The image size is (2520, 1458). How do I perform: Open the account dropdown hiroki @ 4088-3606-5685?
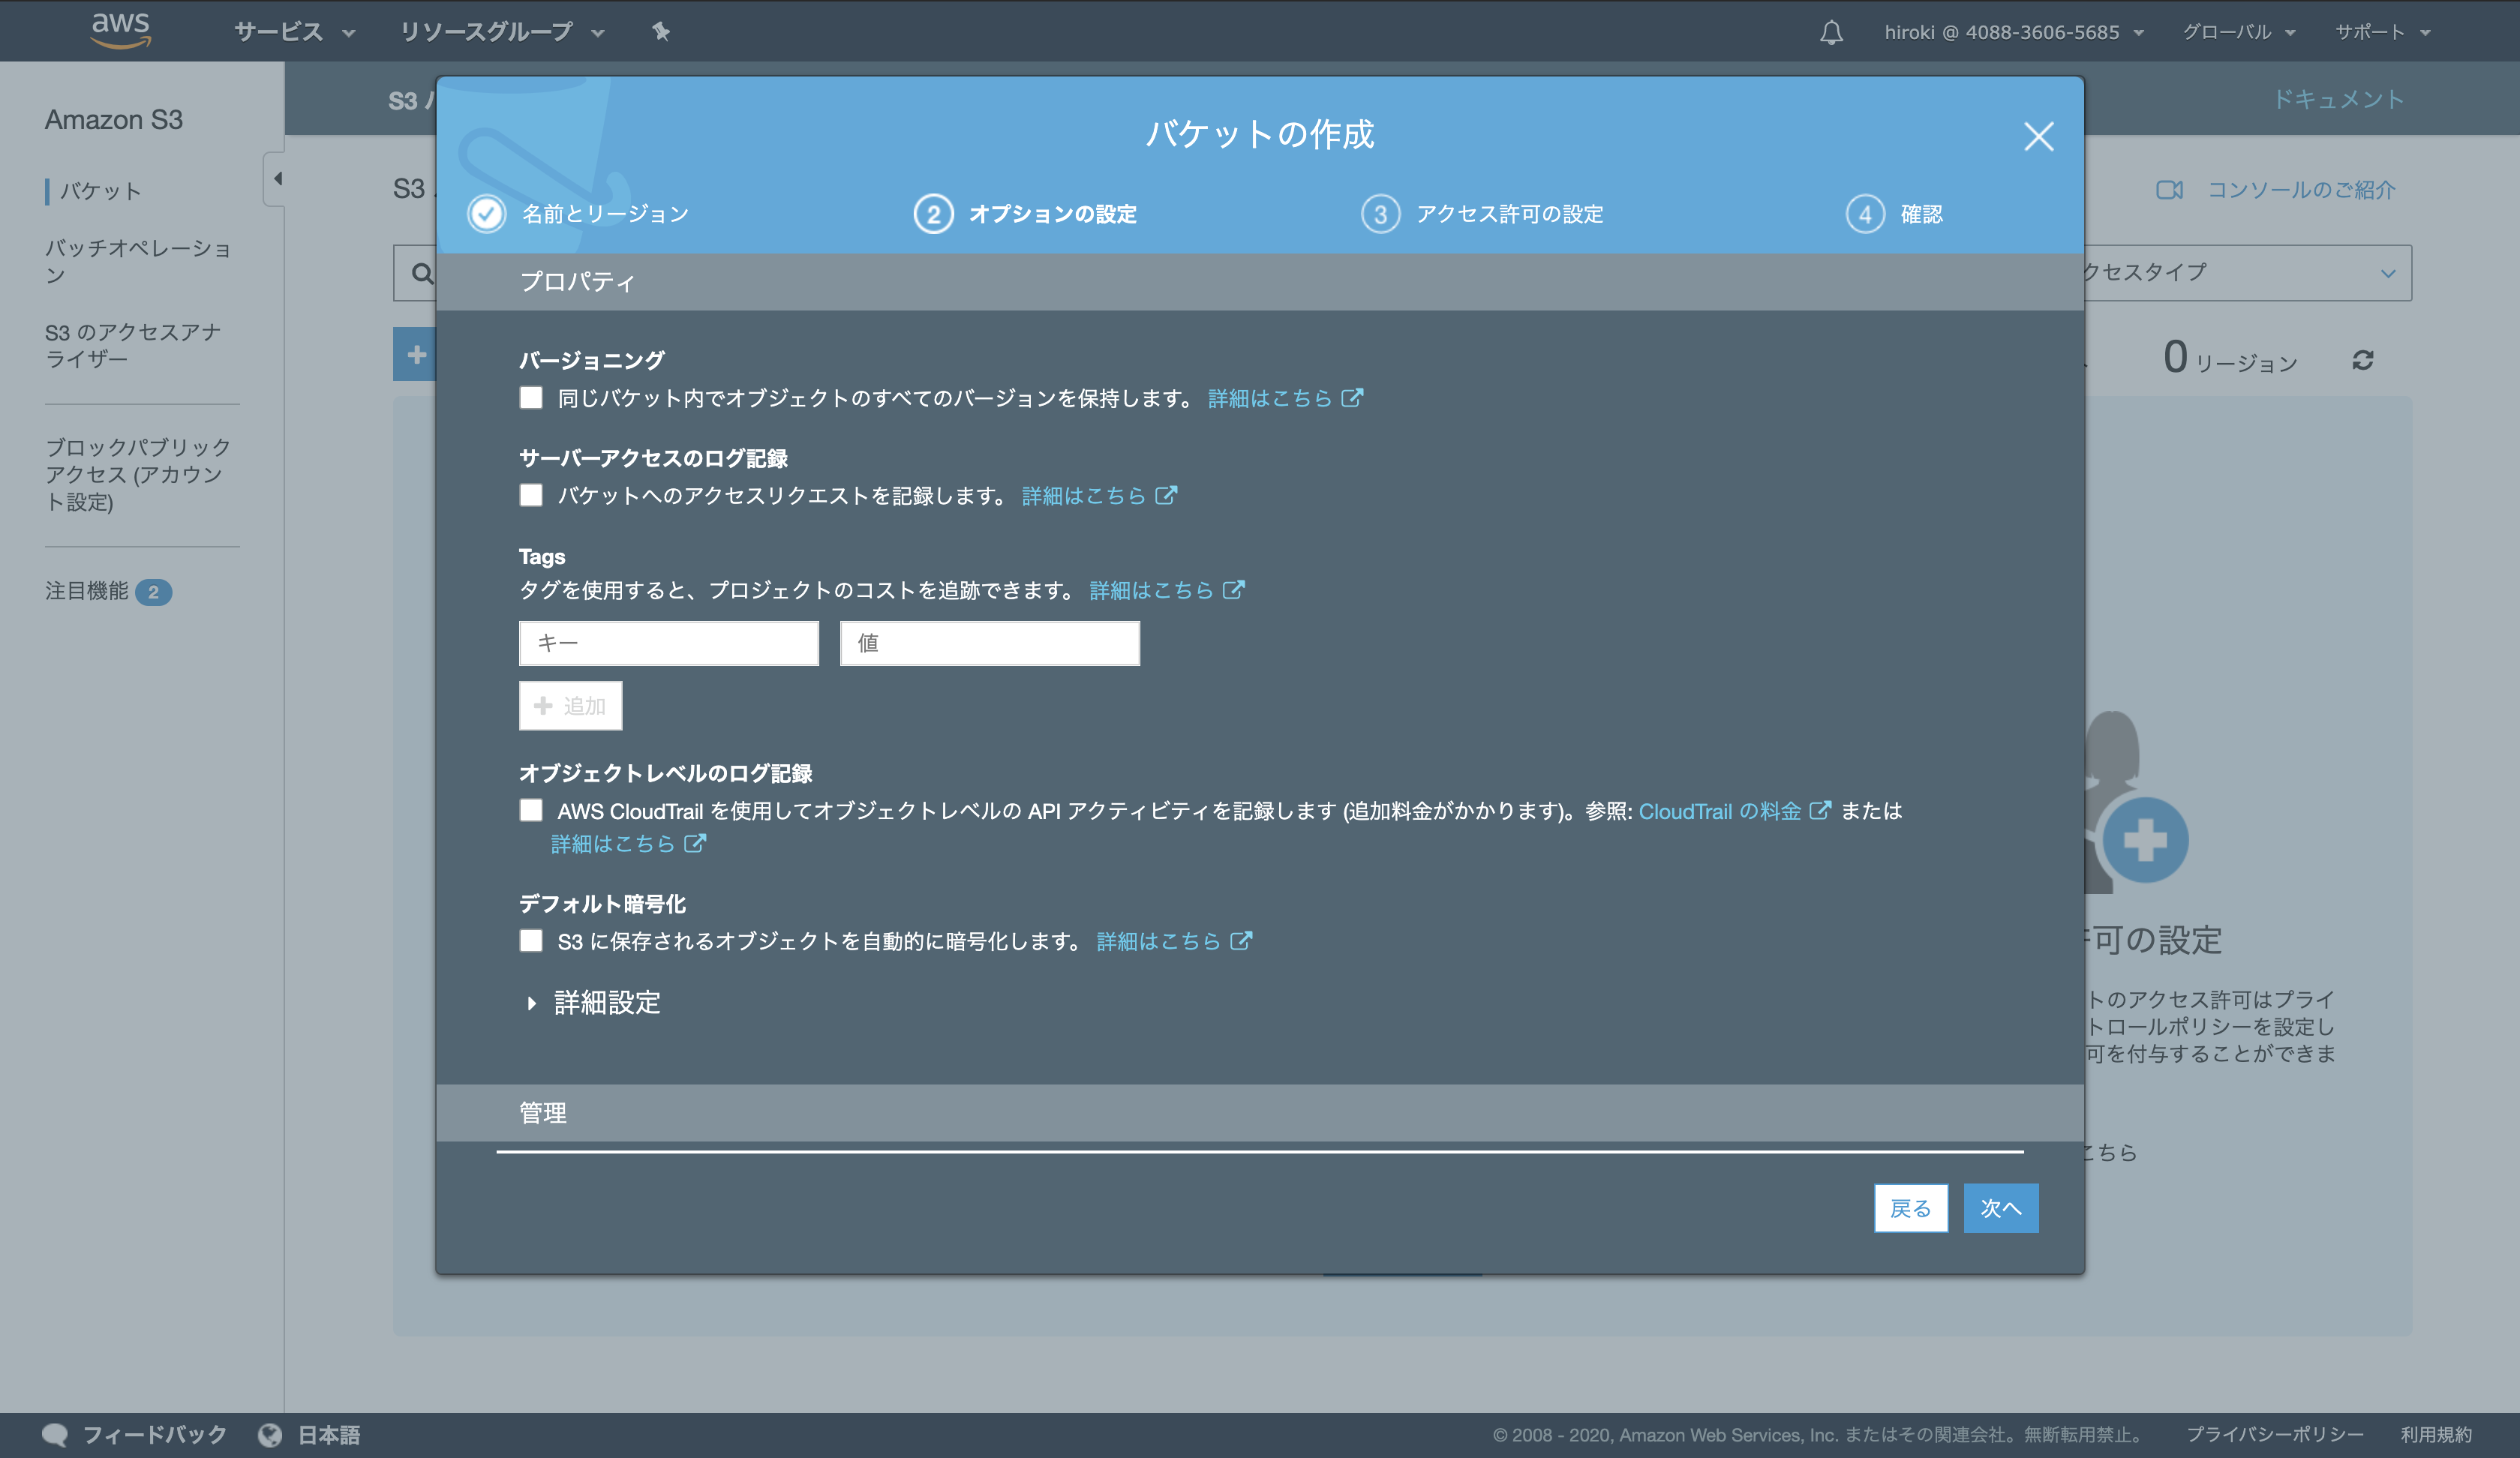[x=2012, y=32]
